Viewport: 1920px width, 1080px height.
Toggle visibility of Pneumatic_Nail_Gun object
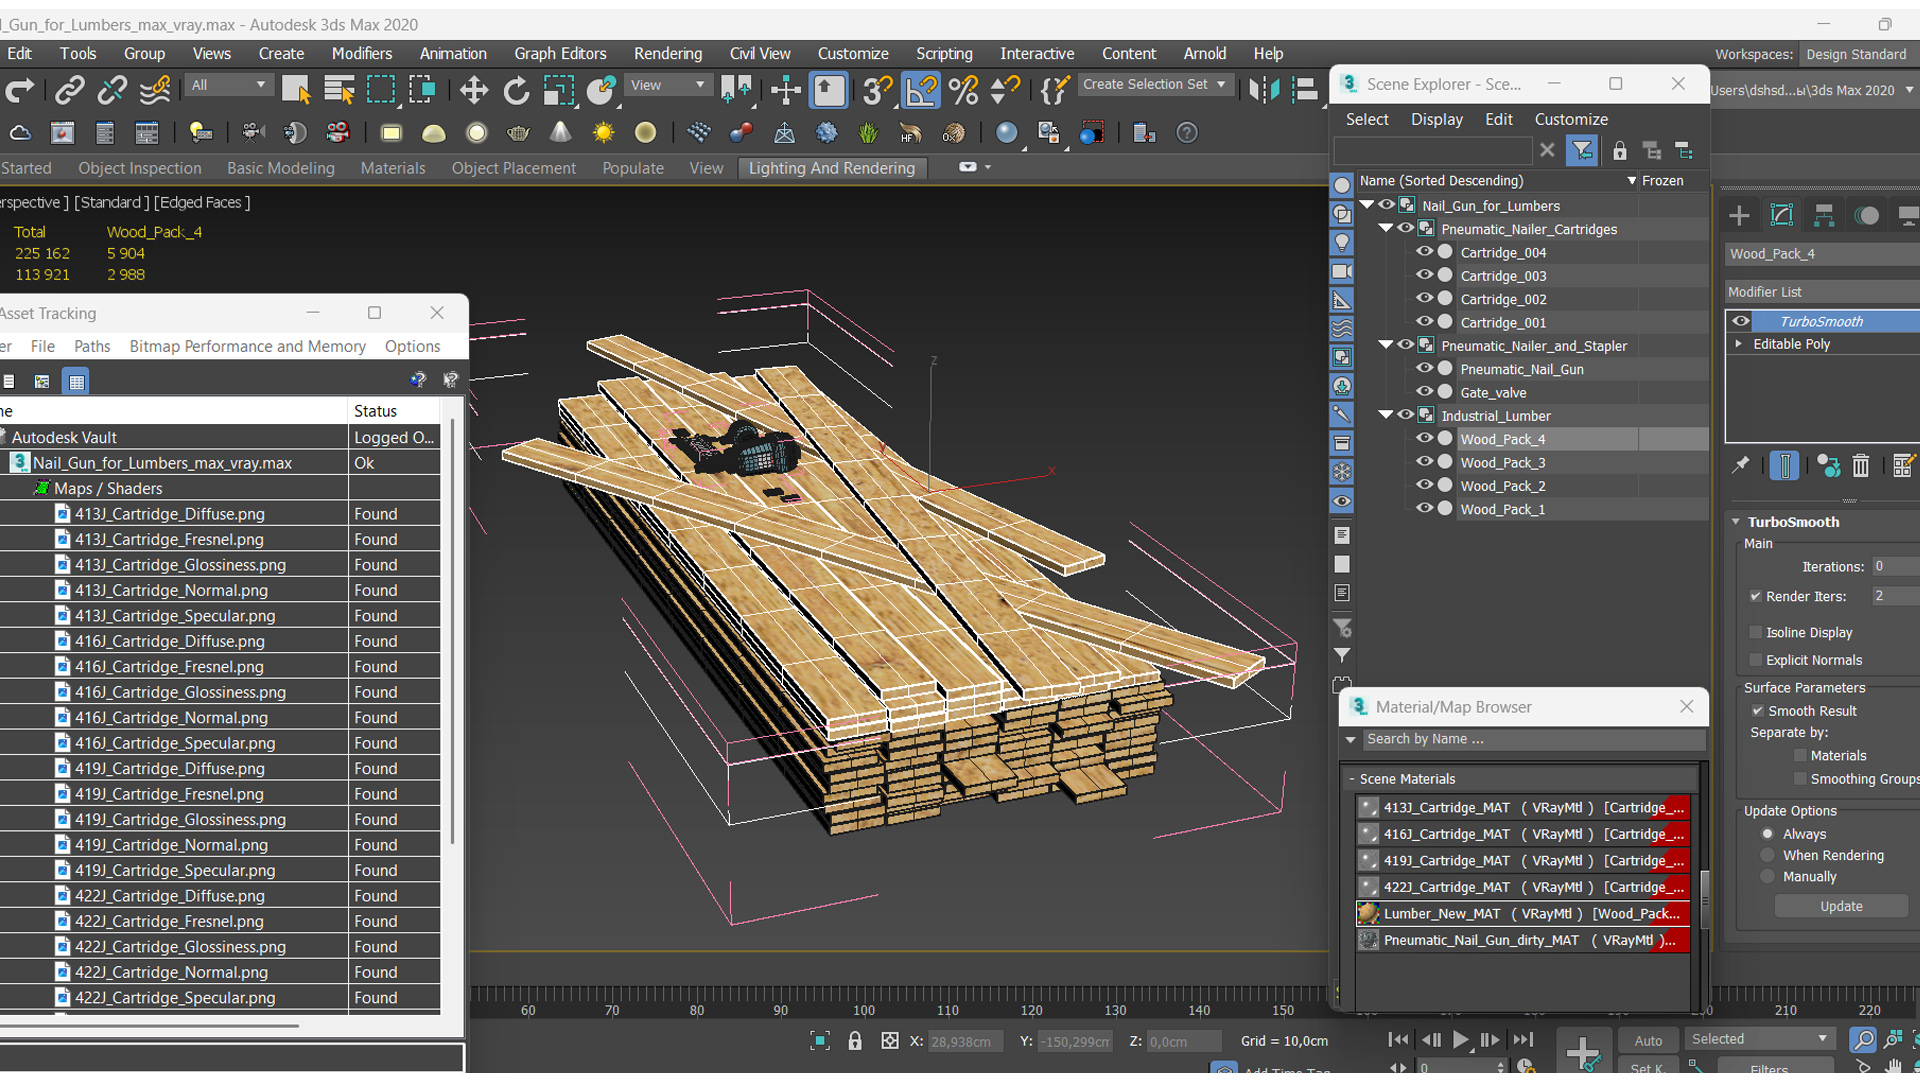tap(1420, 368)
